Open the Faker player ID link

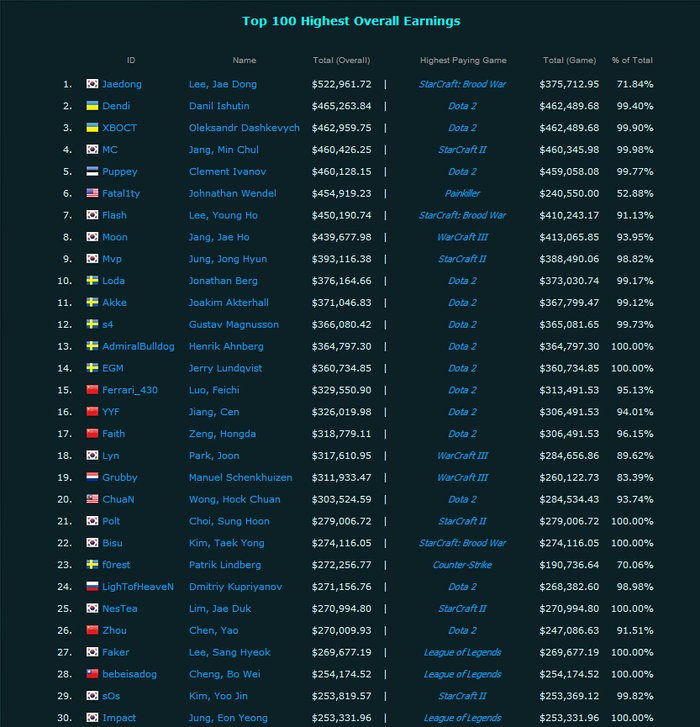(x=115, y=652)
